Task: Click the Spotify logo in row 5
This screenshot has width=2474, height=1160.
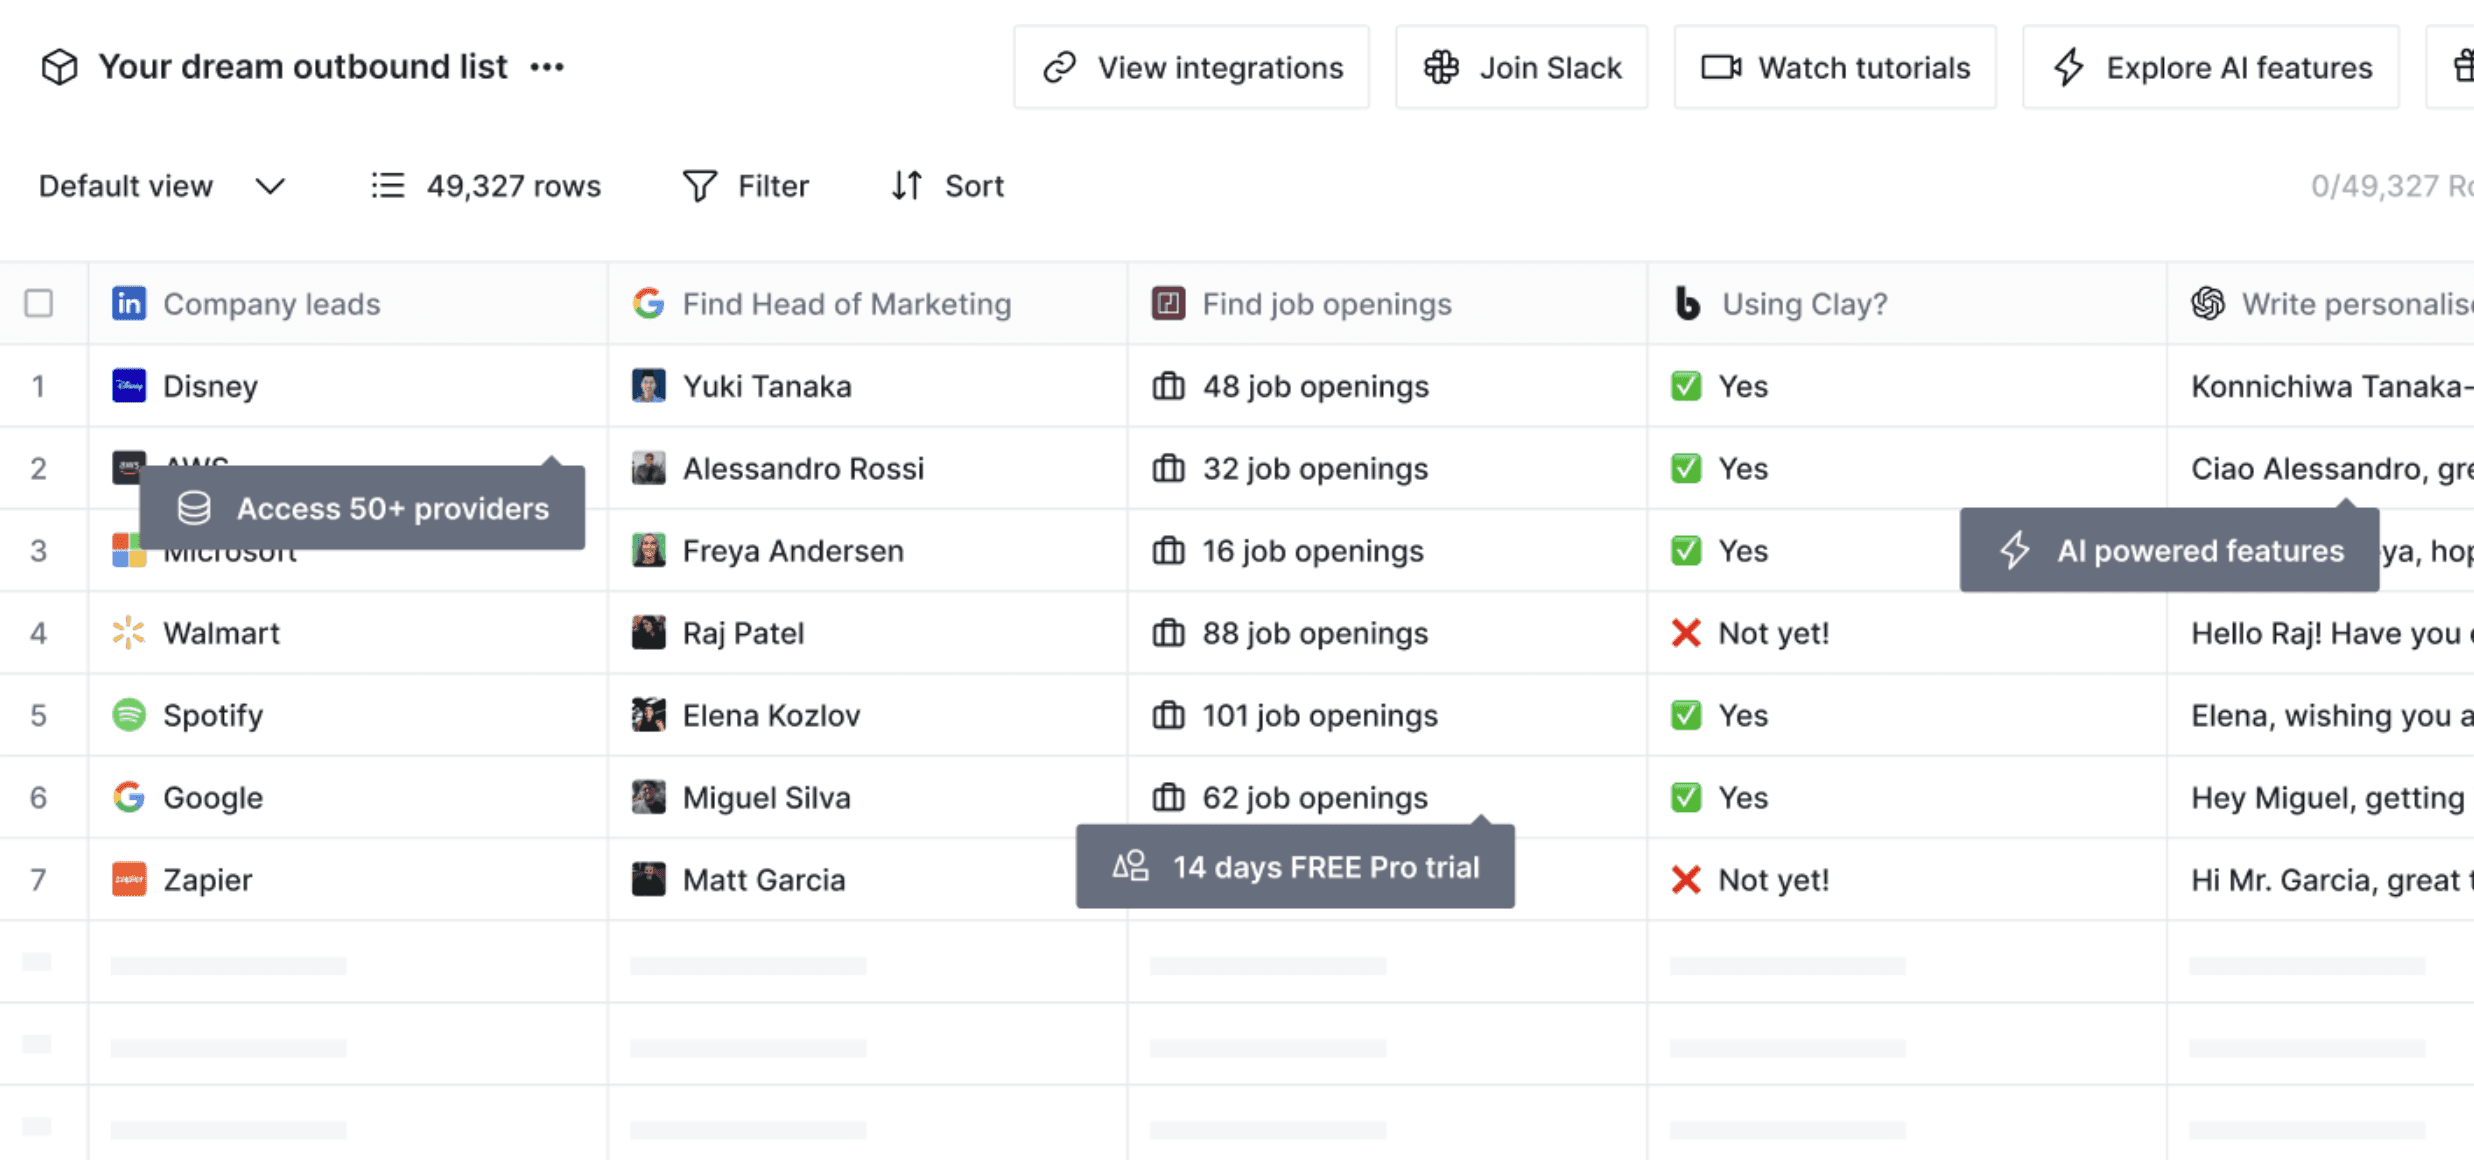Action: [x=129, y=715]
